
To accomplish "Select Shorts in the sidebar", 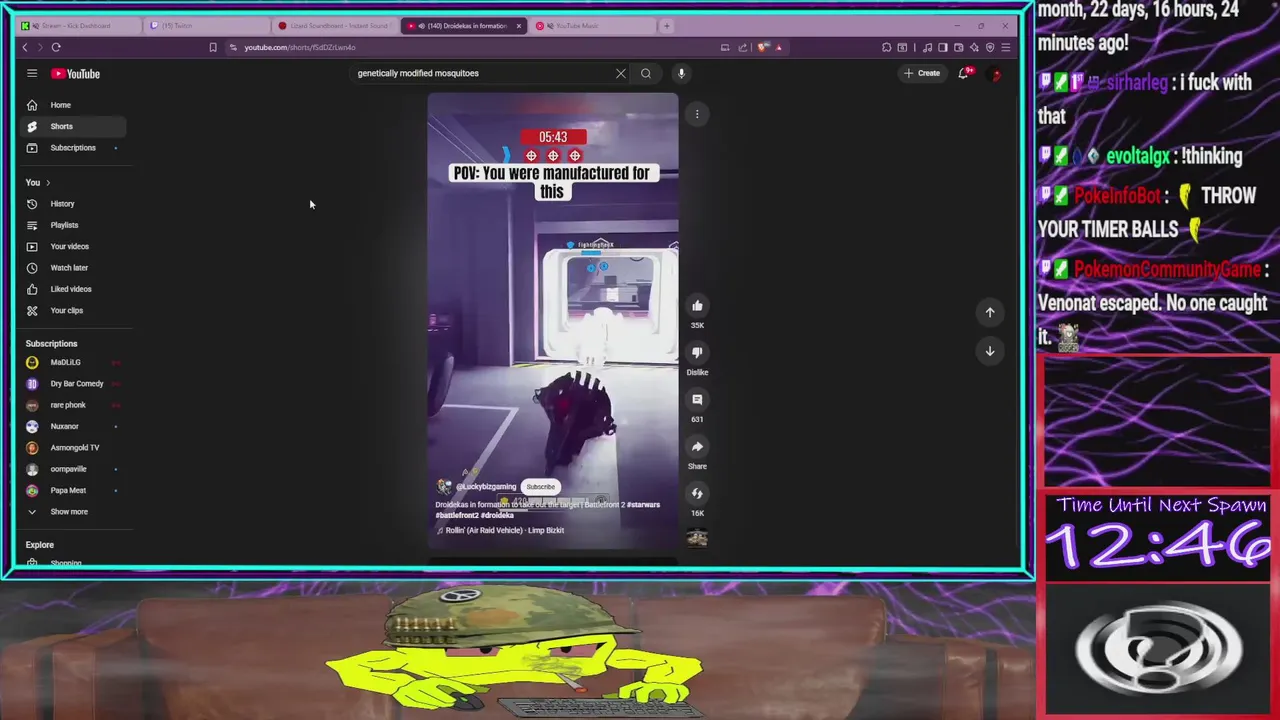I will coord(73,126).
